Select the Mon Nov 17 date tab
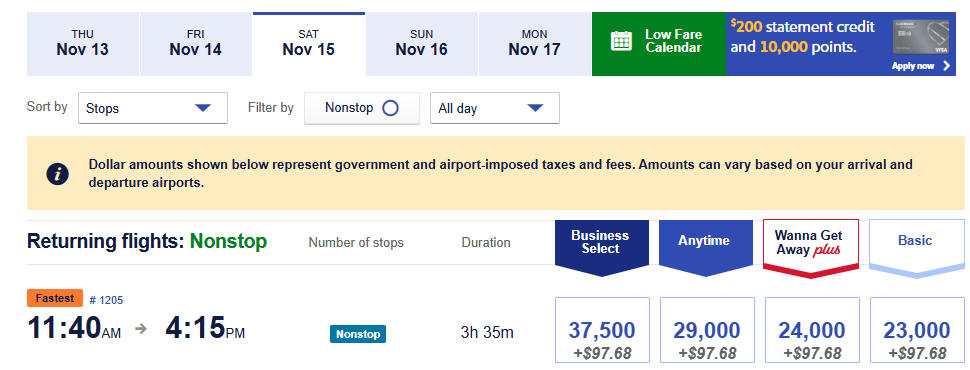This screenshot has height=370, width=970. (x=534, y=44)
